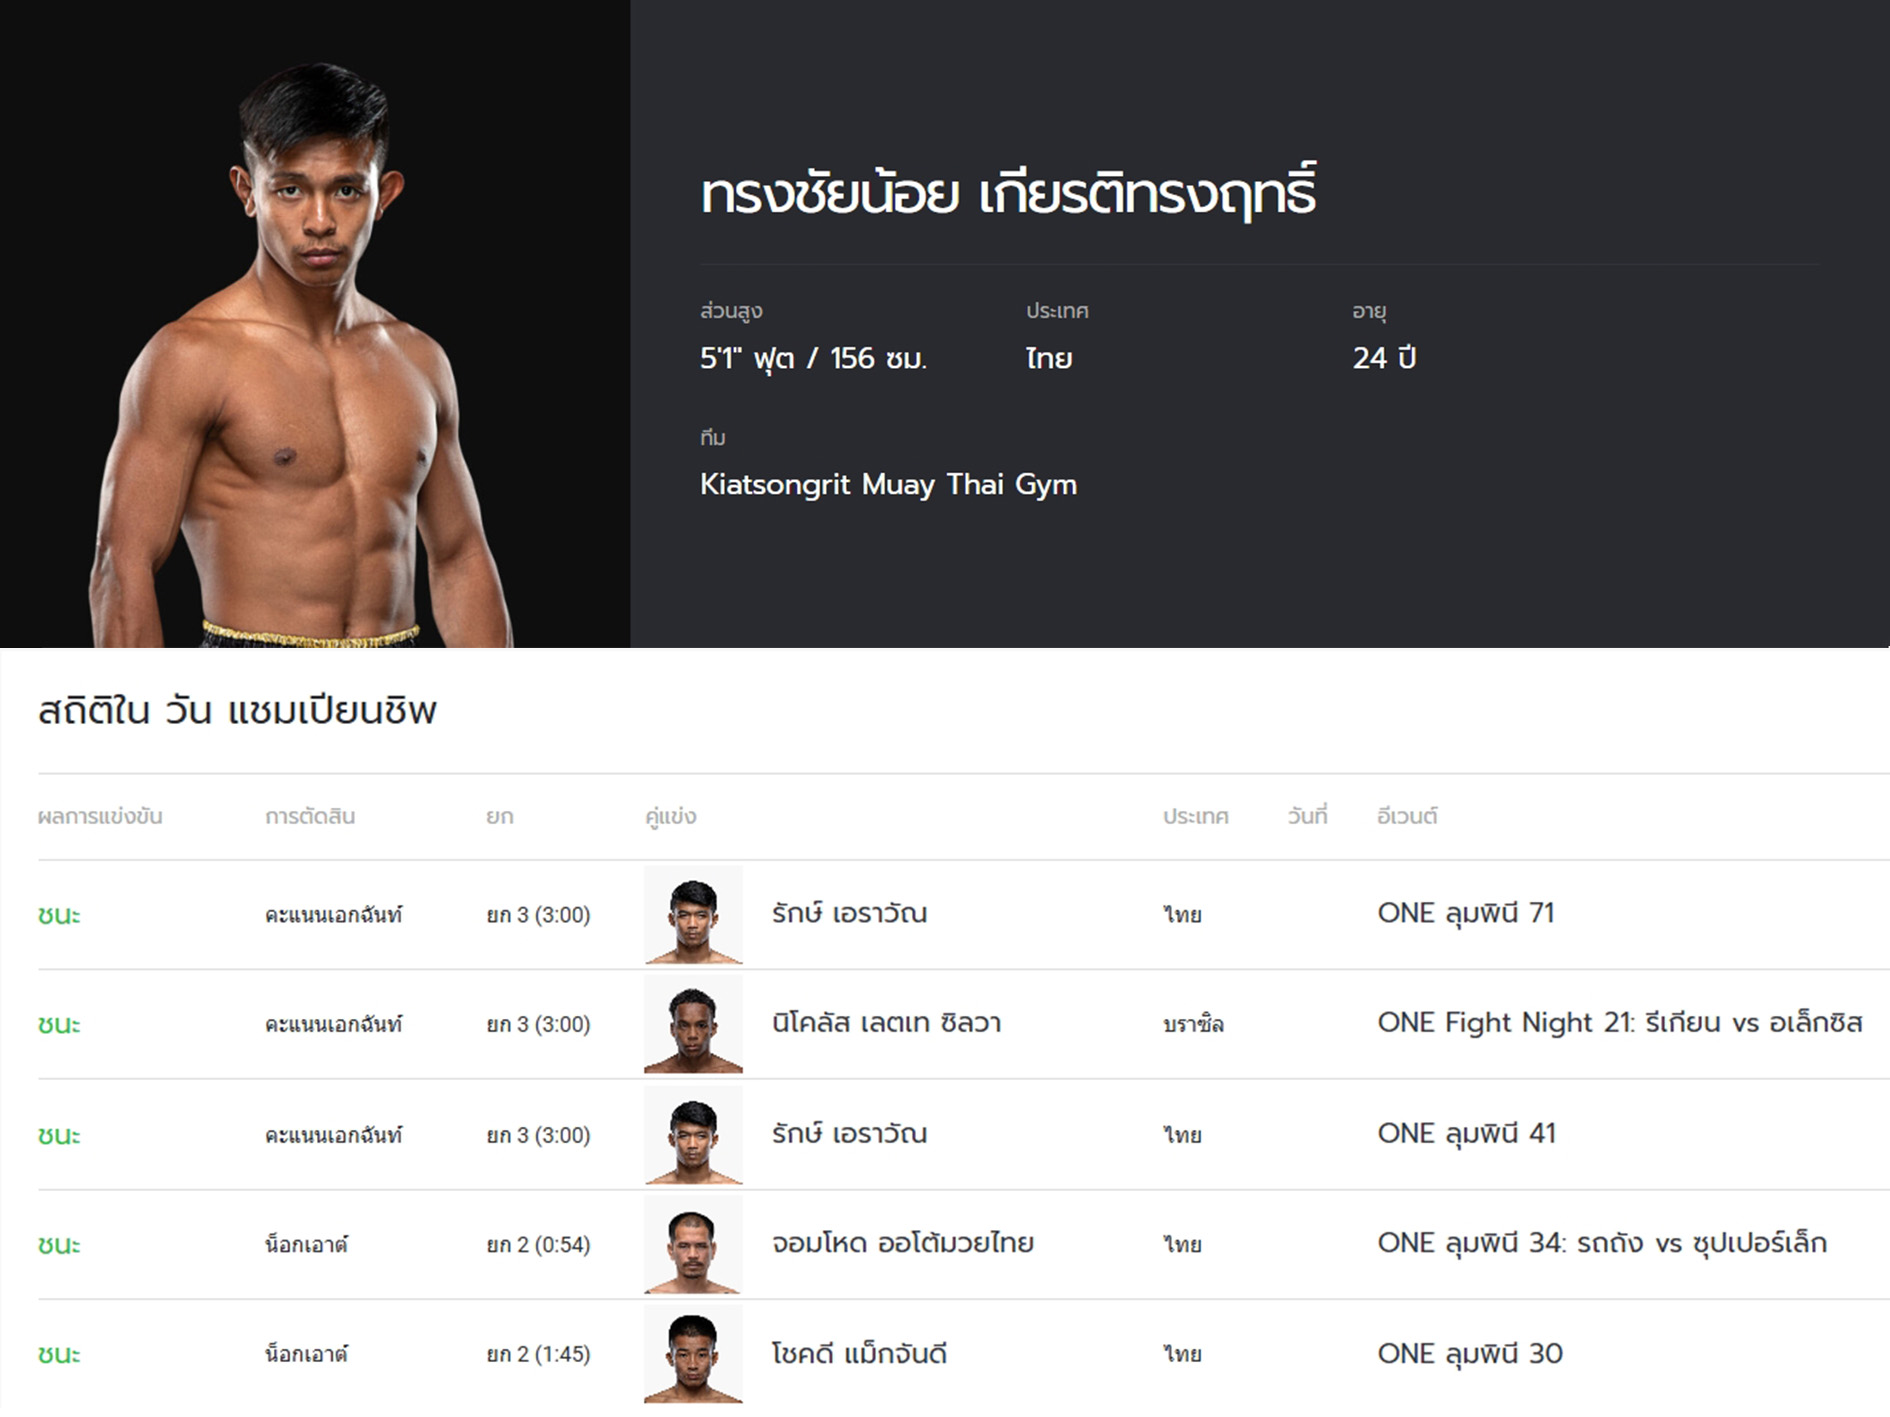The height and width of the screenshot is (1417, 1890).
Task: Open ONE ลุมพินี 41 event link
Action: pos(1466,1133)
